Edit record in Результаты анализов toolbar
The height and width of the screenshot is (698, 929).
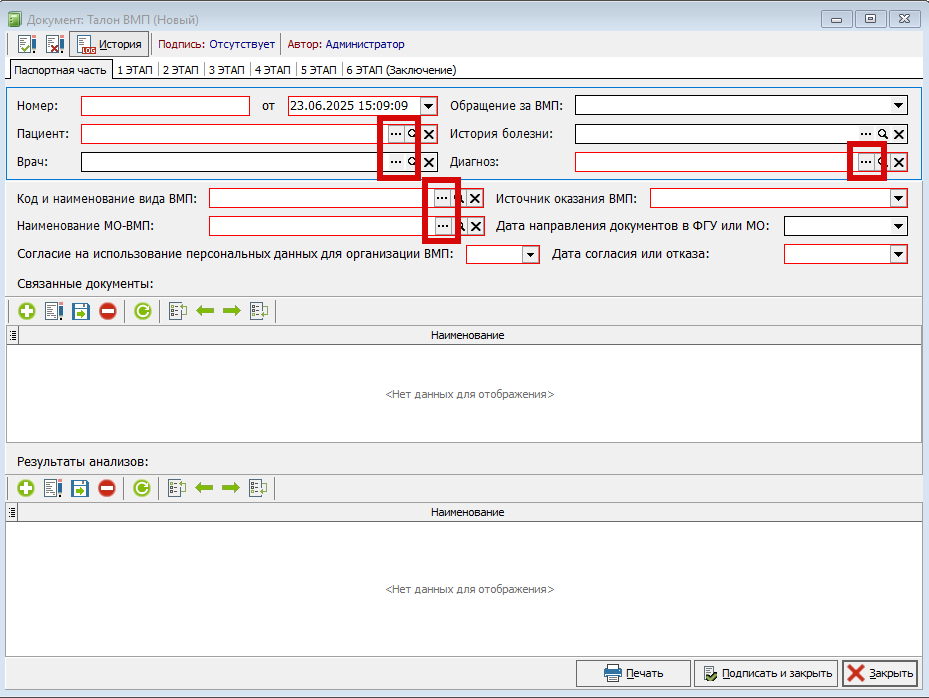coord(53,488)
